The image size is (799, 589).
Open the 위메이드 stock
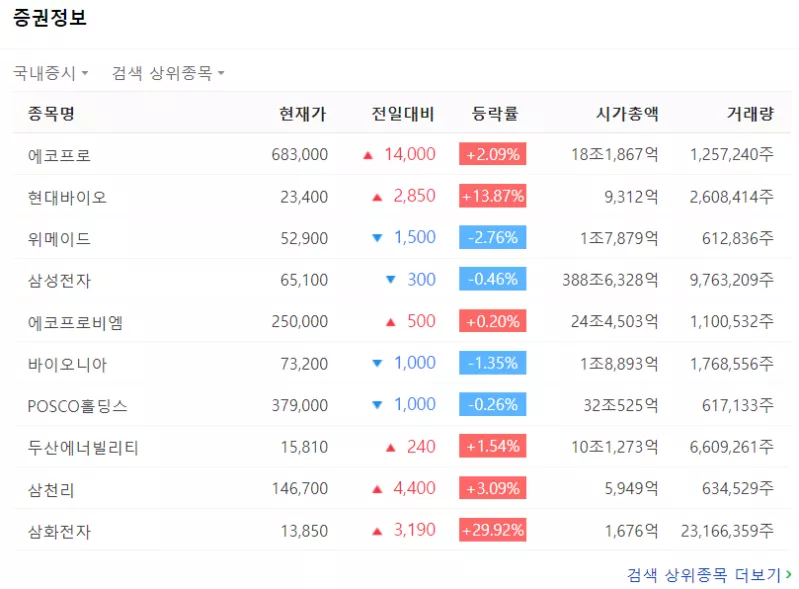(59, 238)
